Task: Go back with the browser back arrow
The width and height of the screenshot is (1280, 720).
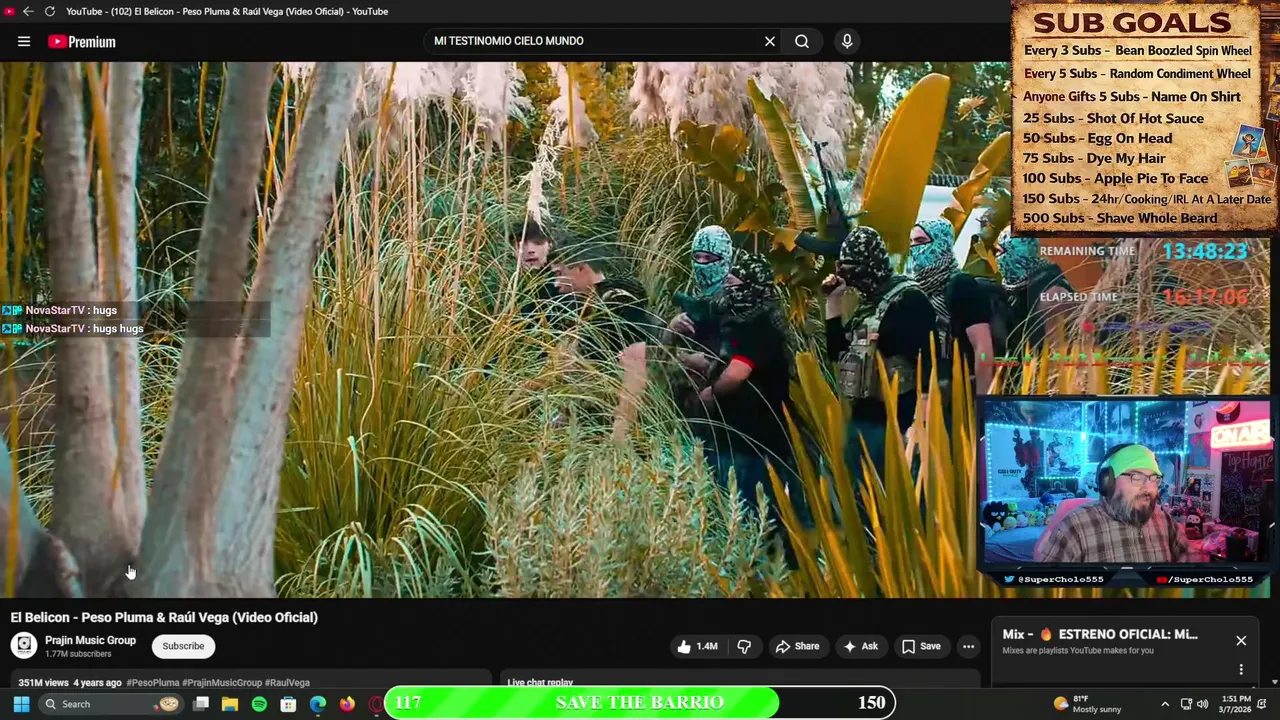Action: pos(28,11)
